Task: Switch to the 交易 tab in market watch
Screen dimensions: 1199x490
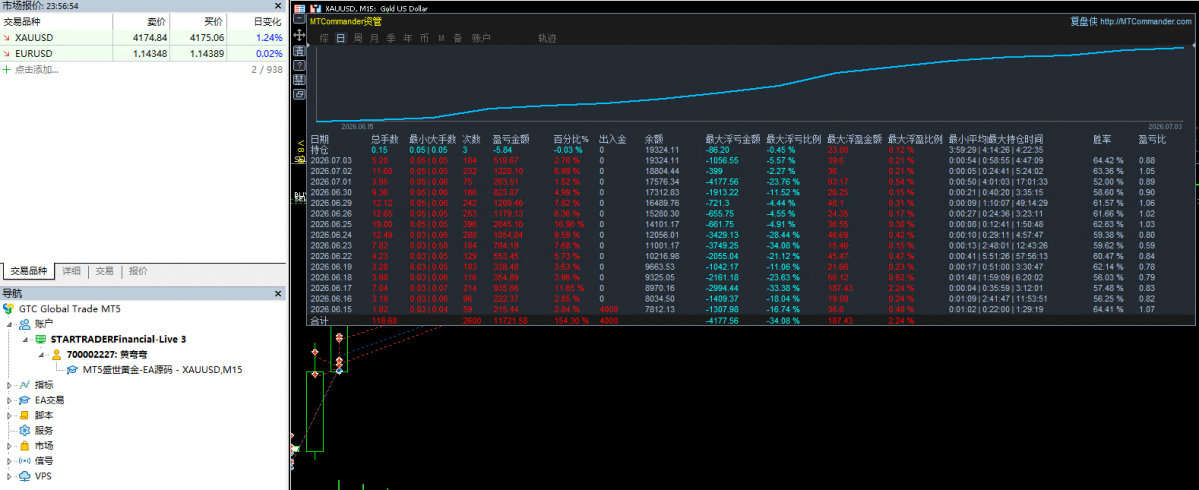Action: (x=104, y=271)
